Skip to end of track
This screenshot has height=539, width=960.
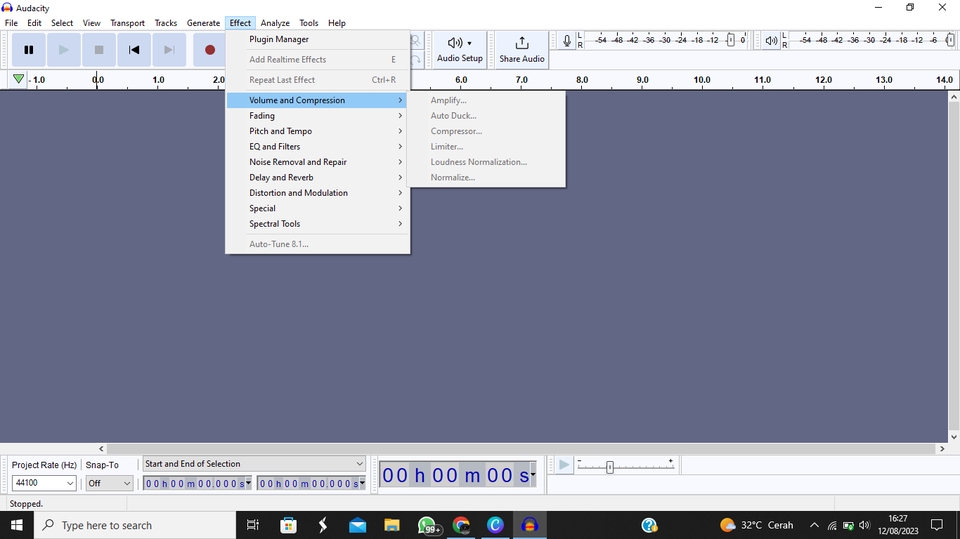point(169,50)
